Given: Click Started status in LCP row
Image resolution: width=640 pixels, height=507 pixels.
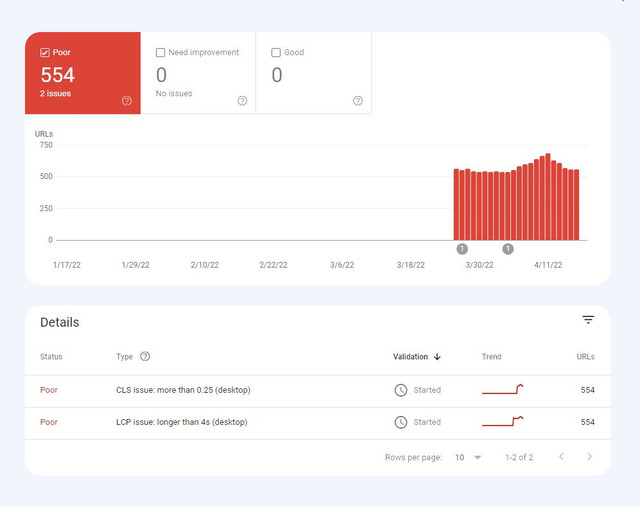Looking at the screenshot, I should point(427,422).
